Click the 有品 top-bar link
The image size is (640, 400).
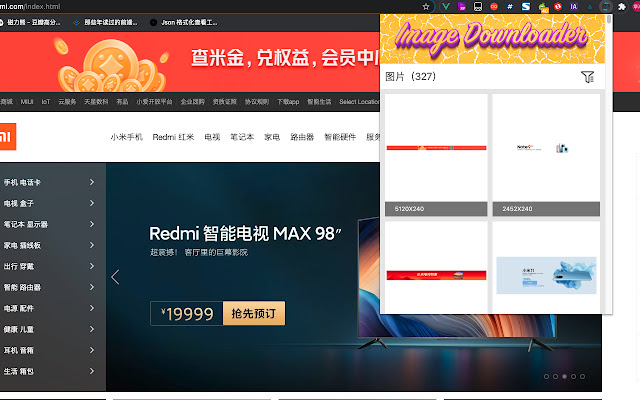click(x=122, y=102)
